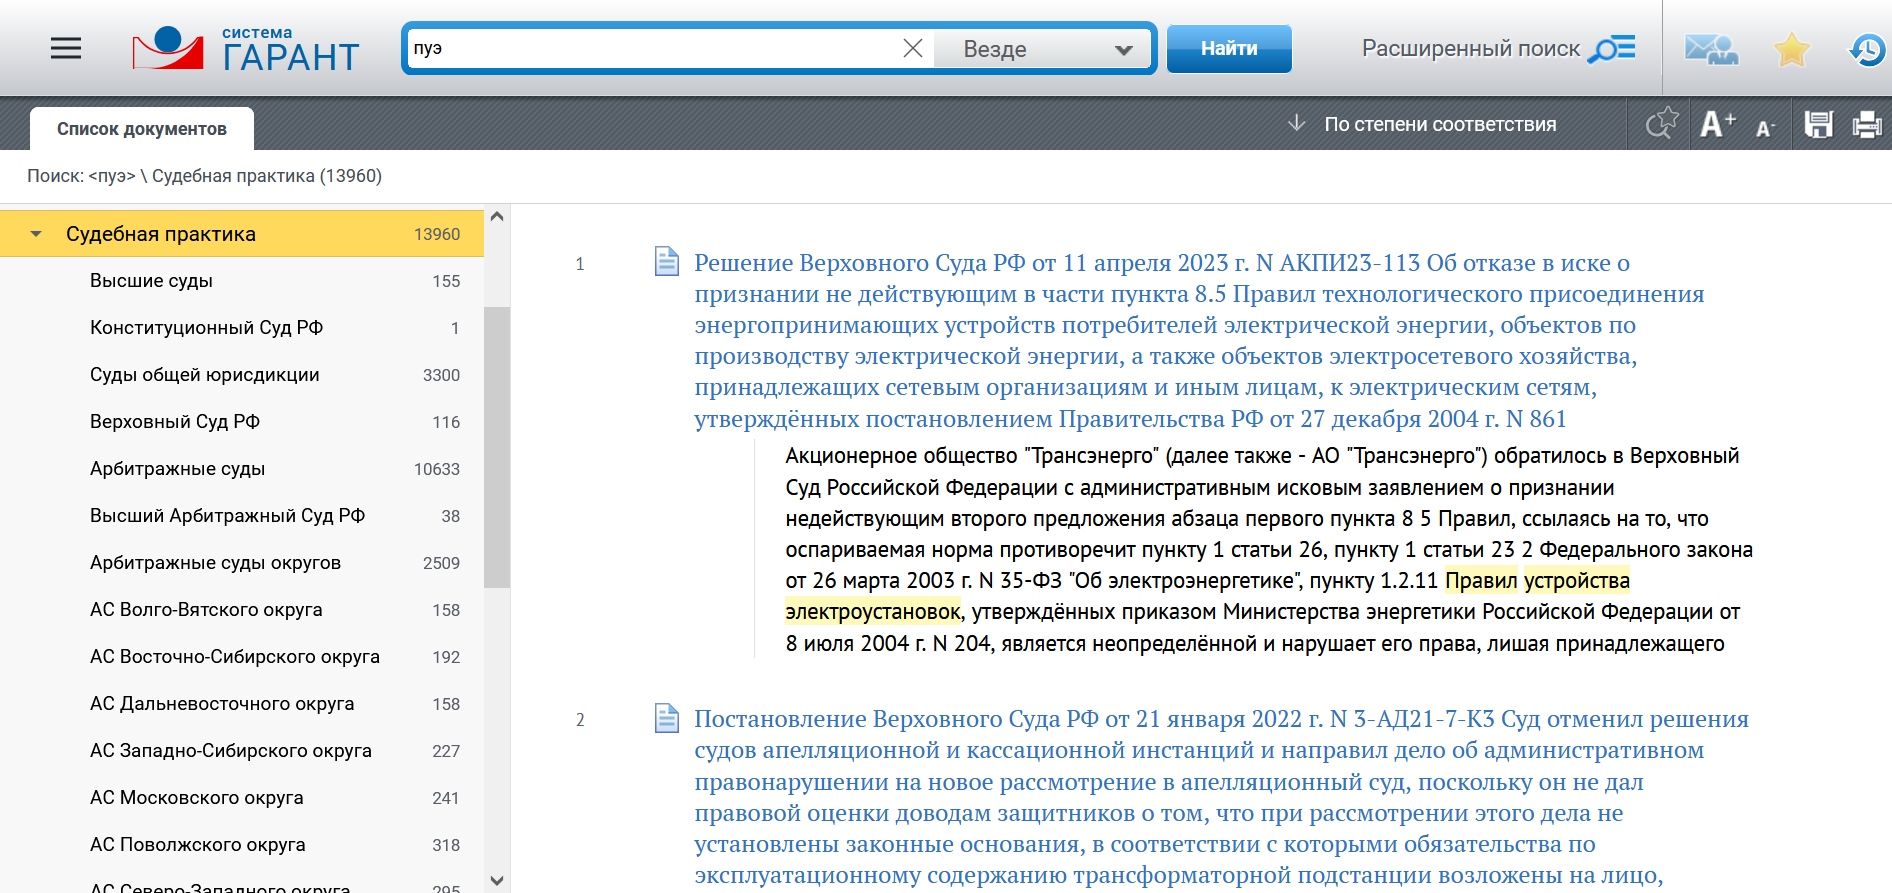This screenshot has height=893, width=1892.
Task: Select 'АС Дальневосточного округа' item
Action: pyautogui.click(x=242, y=704)
